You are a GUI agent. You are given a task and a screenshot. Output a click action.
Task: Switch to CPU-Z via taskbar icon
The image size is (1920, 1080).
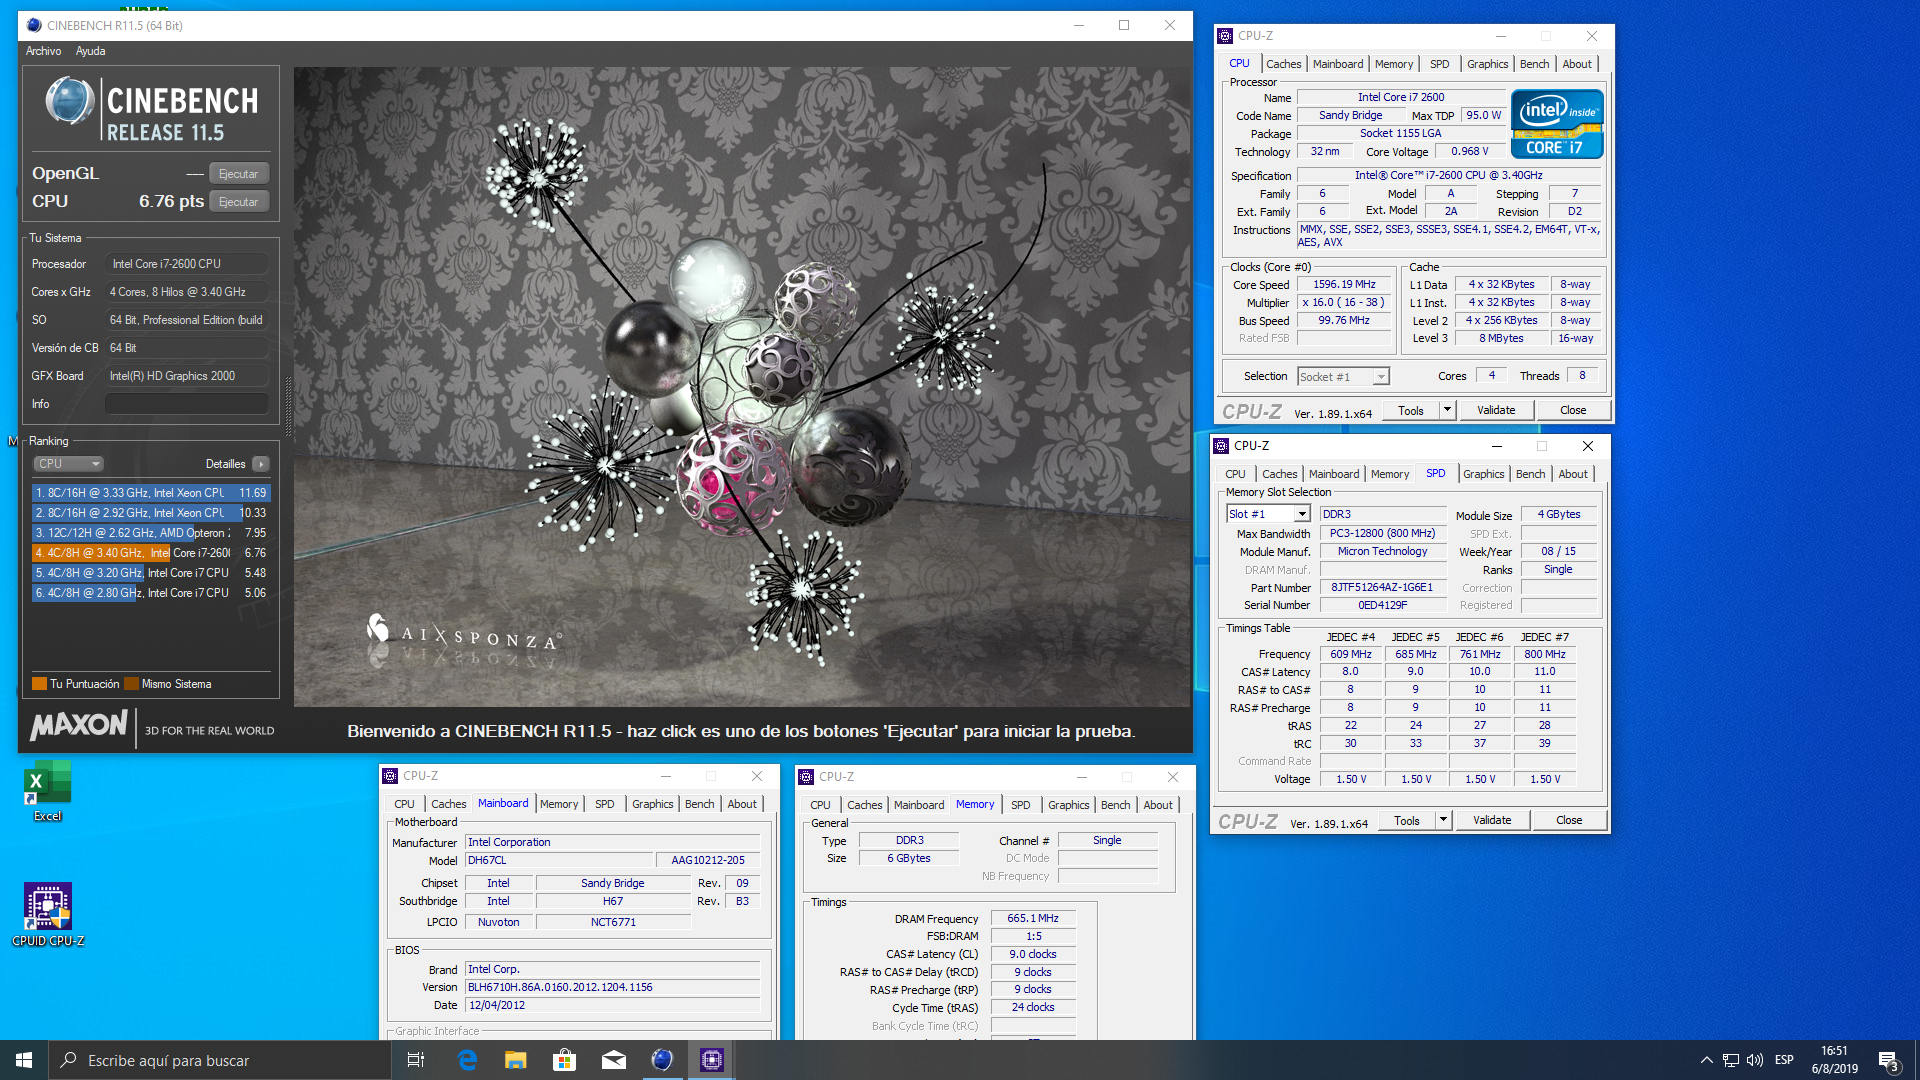pyautogui.click(x=711, y=1060)
